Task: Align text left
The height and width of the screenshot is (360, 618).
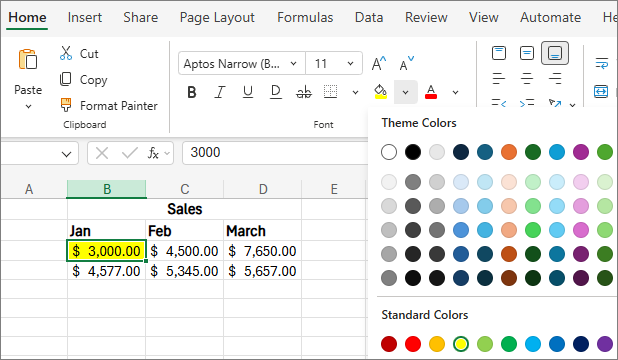Action: (x=499, y=78)
